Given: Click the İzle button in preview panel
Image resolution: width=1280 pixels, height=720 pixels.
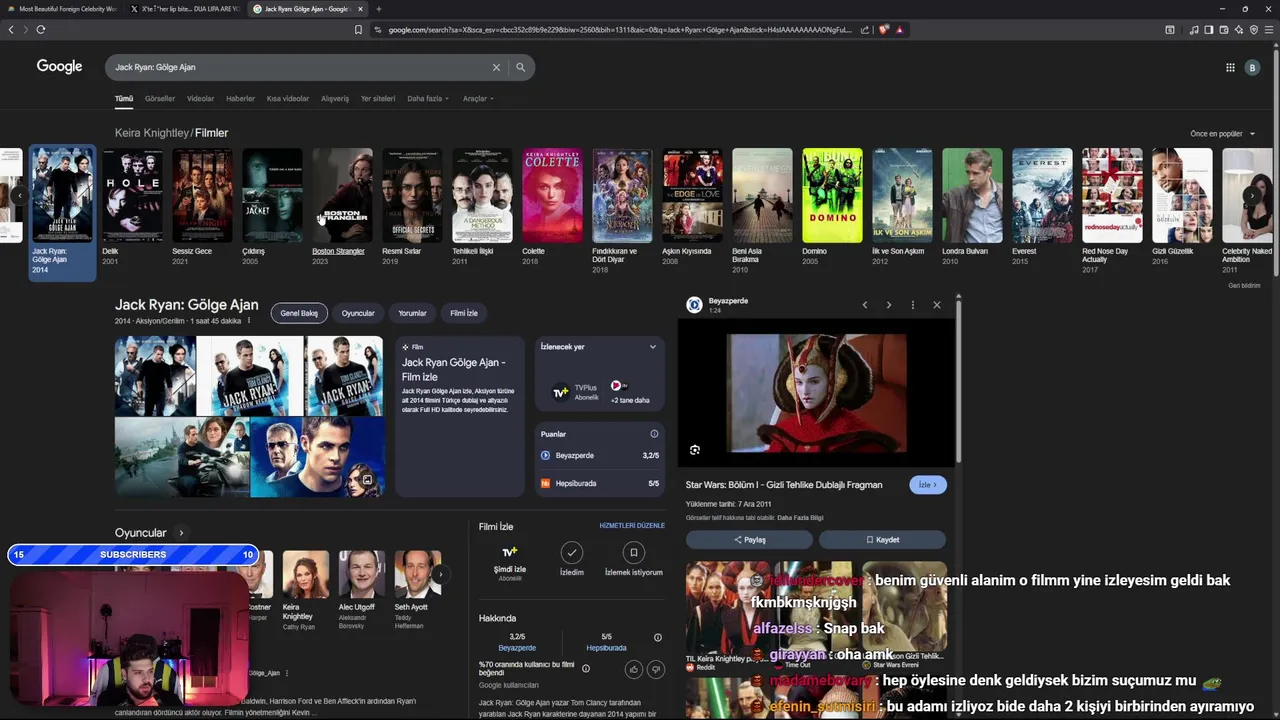Looking at the screenshot, I should (928, 485).
